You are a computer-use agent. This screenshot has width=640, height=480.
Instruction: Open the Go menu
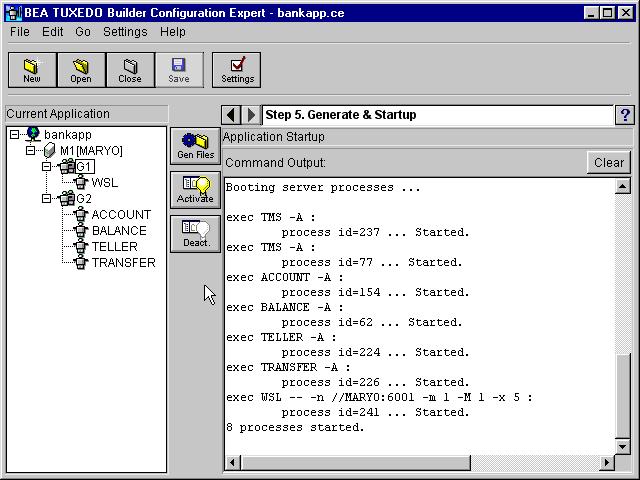point(83,32)
